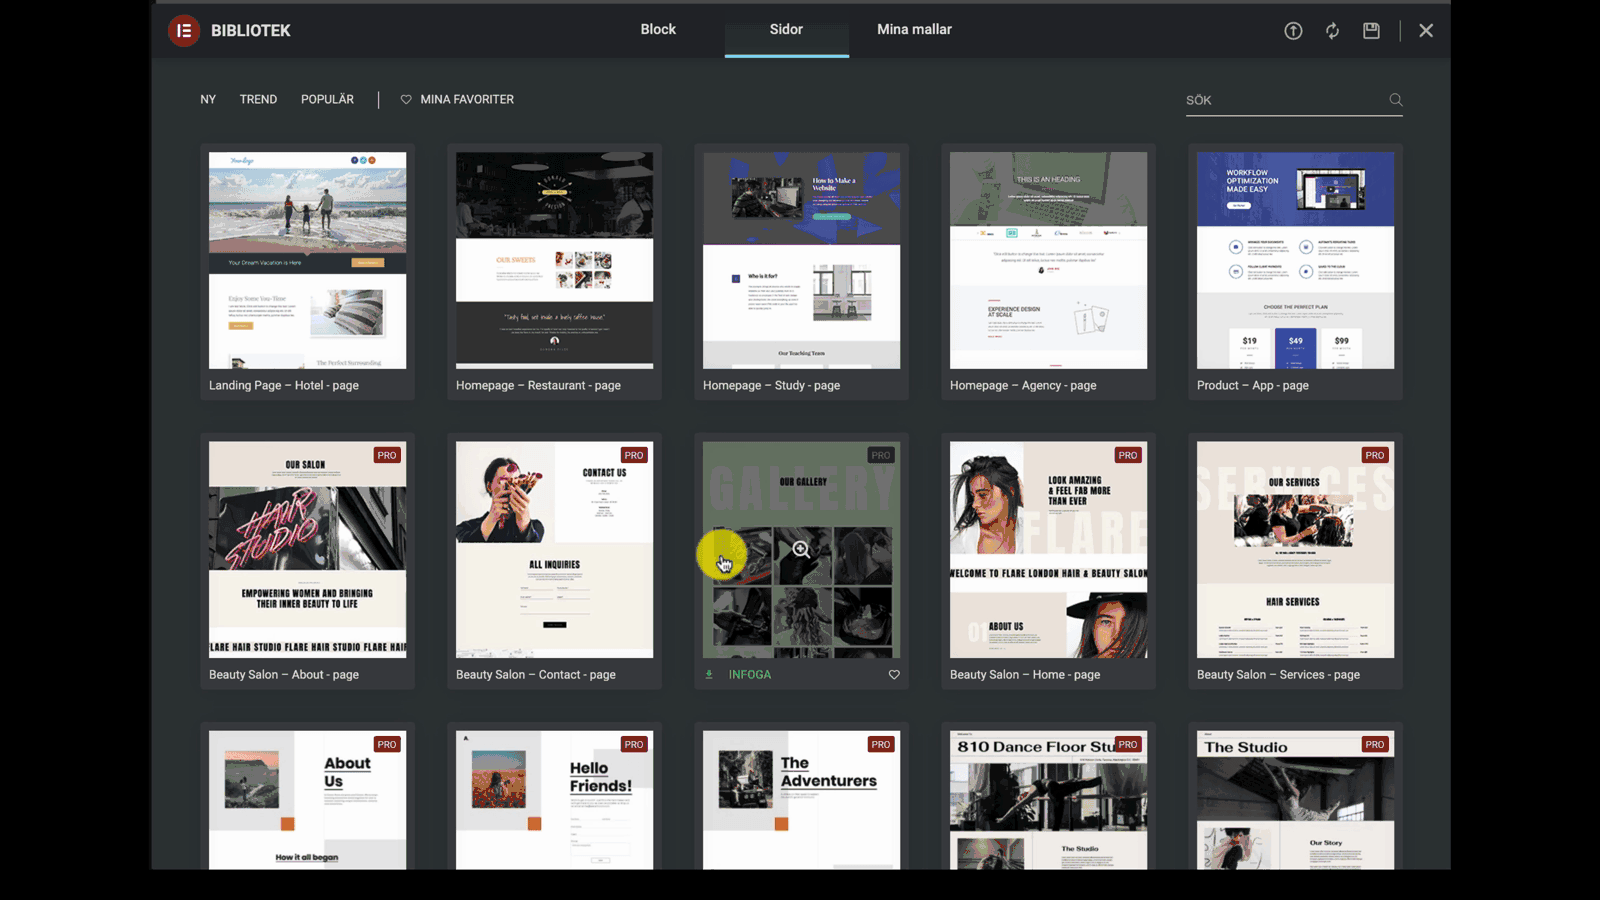Filter templates by POPULÄR
Viewport: 1600px width, 900px height.
click(x=327, y=99)
